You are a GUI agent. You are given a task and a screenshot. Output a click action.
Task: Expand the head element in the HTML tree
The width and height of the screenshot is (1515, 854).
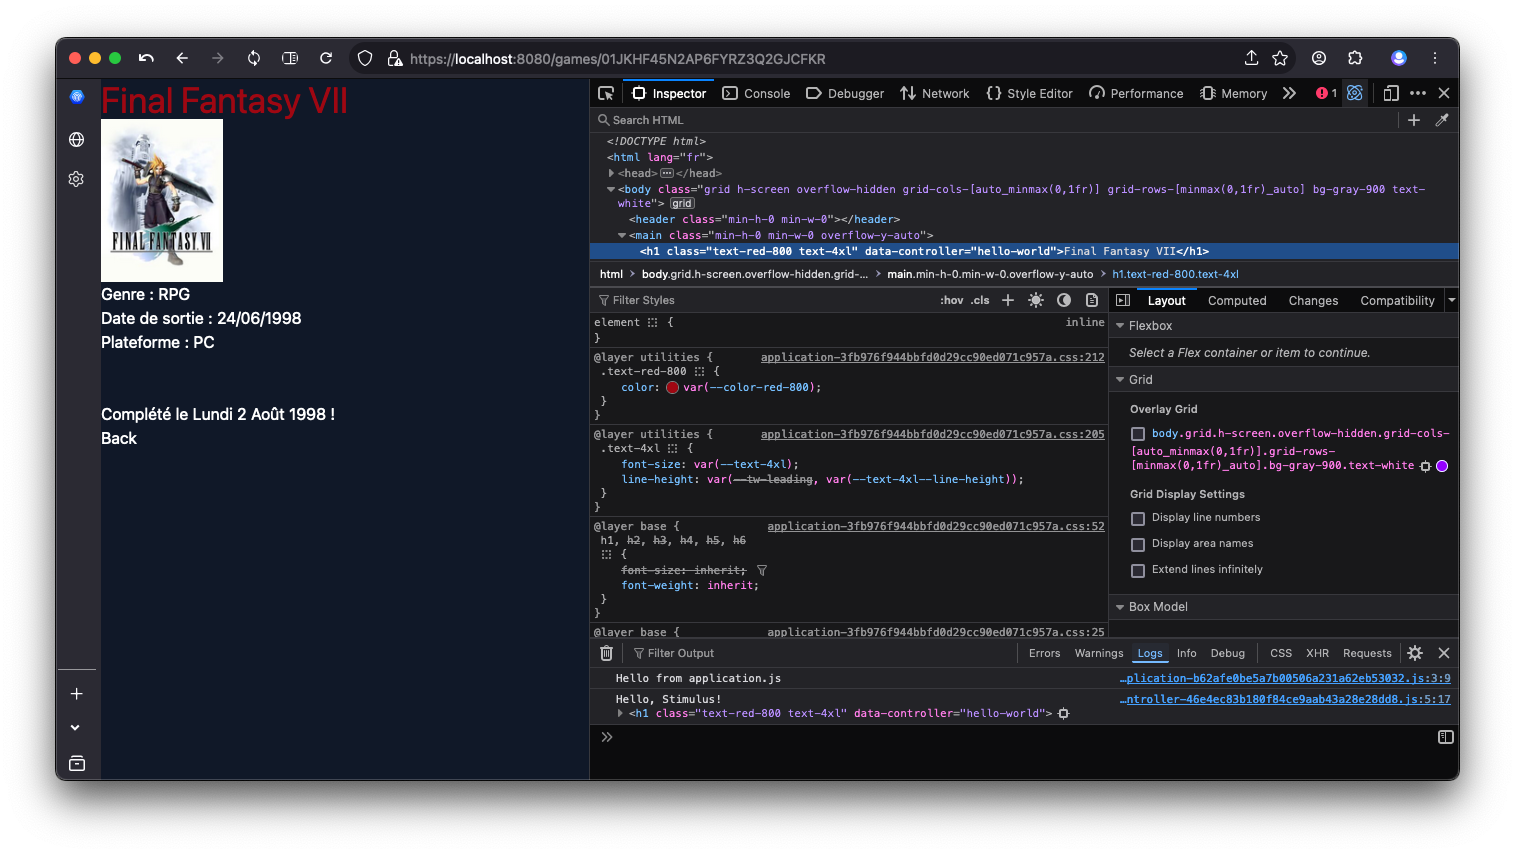pyautogui.click(x=611, y=173)
